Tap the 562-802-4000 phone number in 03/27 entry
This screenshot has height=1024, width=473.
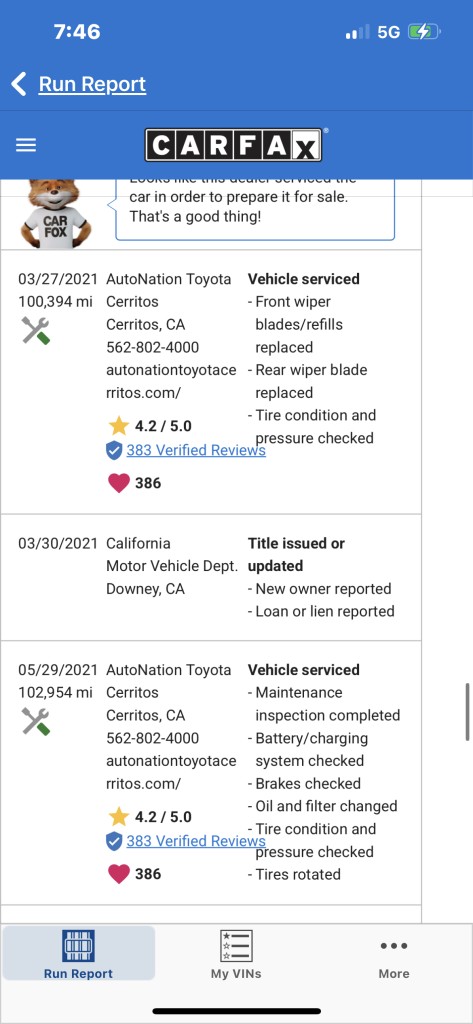point(153,347)
